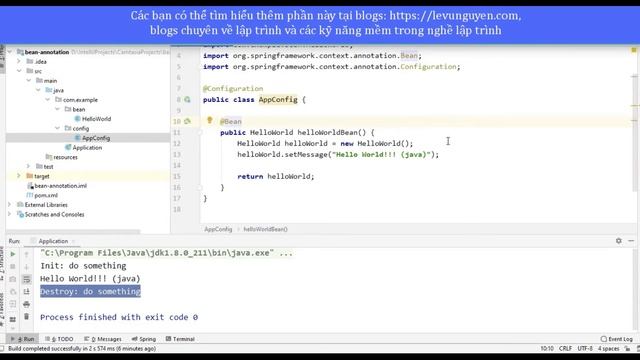Click the inspection indicator at editor top-right

coord(634,50)
